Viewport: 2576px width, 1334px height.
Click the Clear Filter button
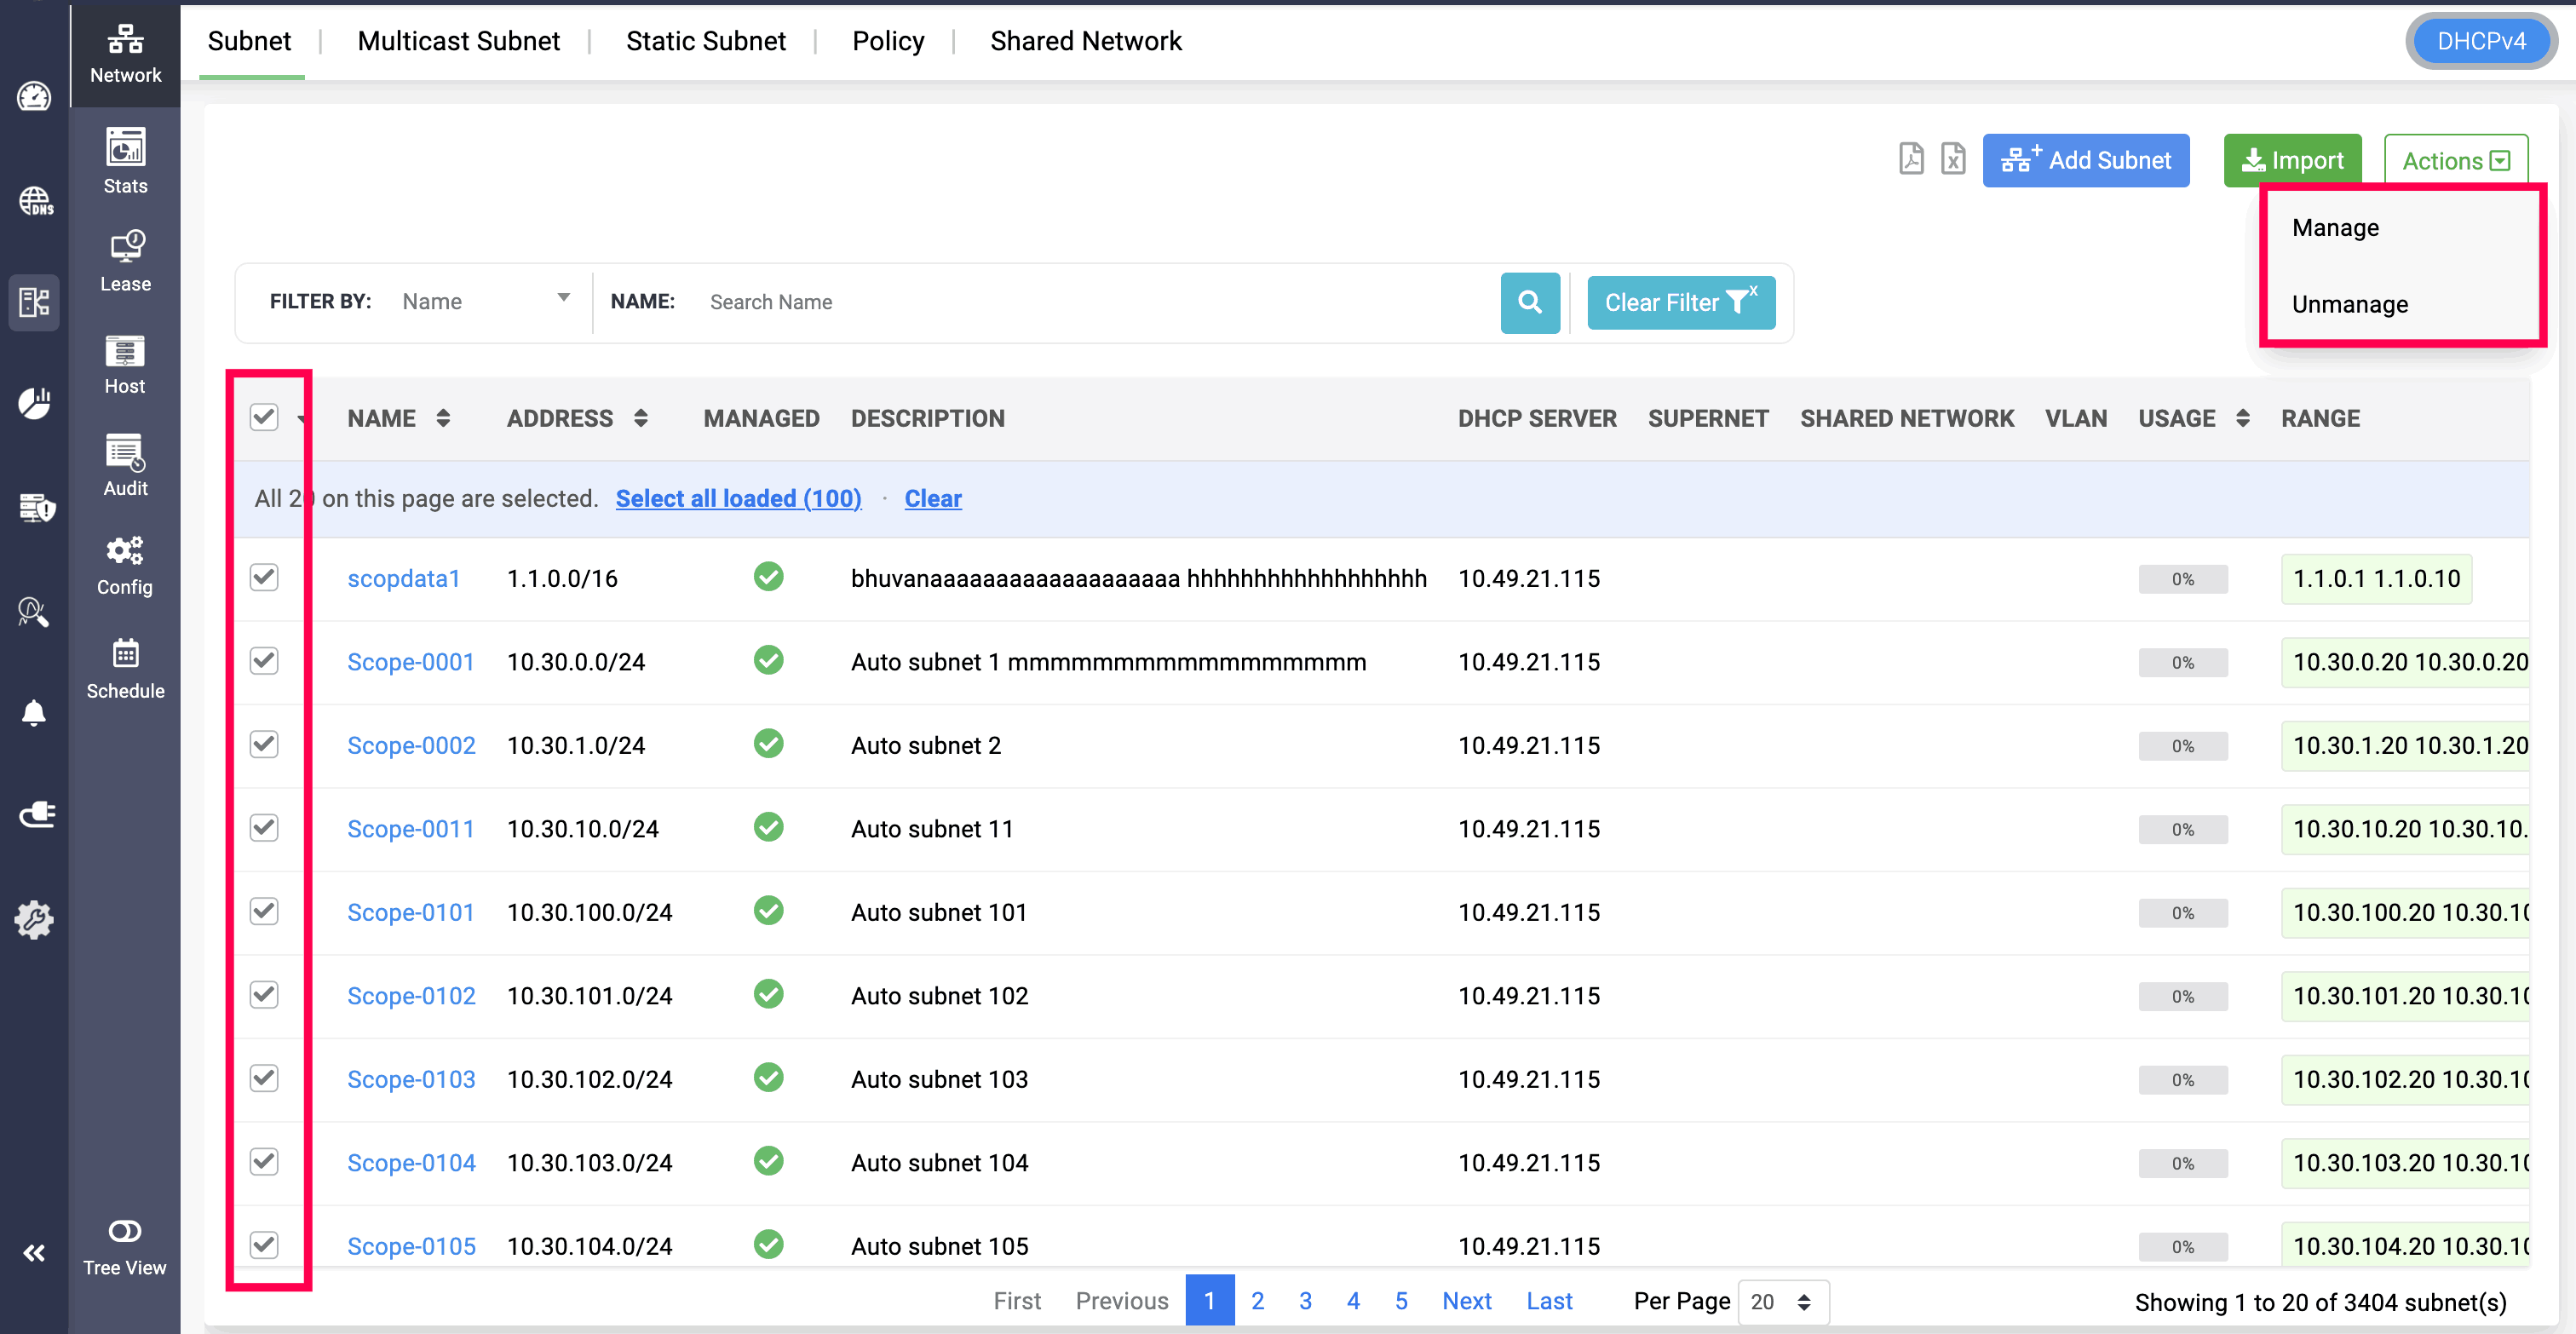point(1681,302)
